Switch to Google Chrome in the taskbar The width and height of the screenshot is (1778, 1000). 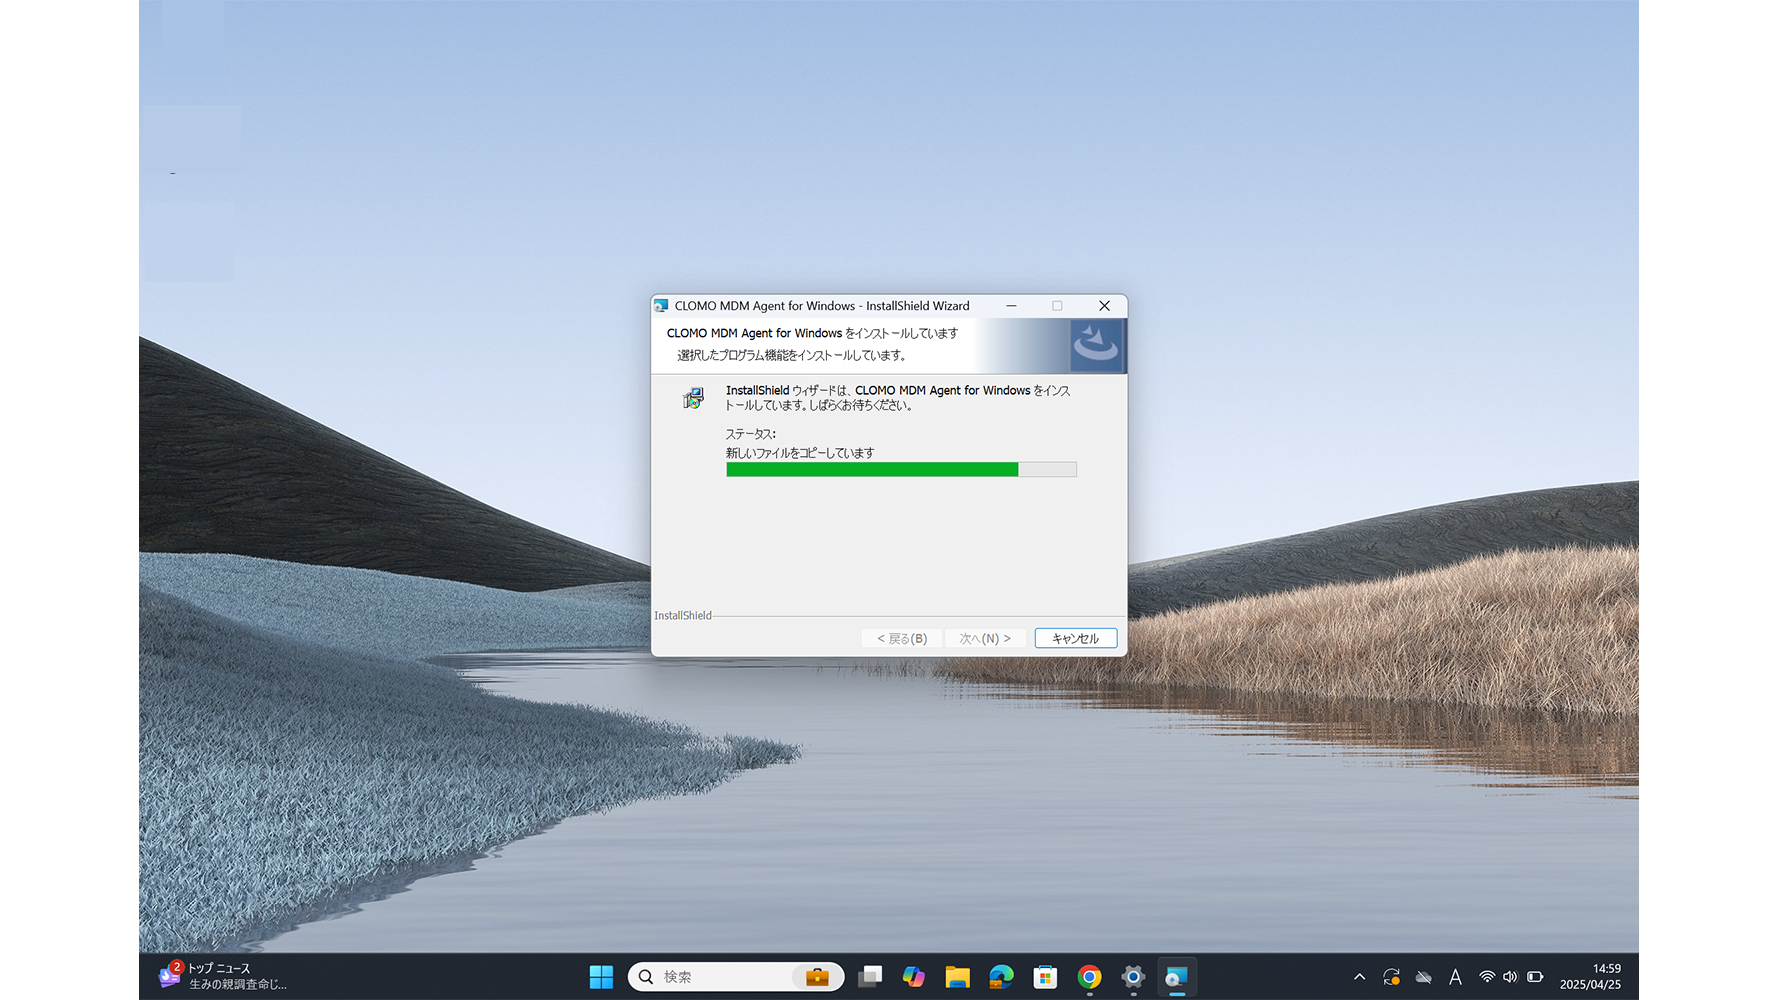[x=1089, y=977]
